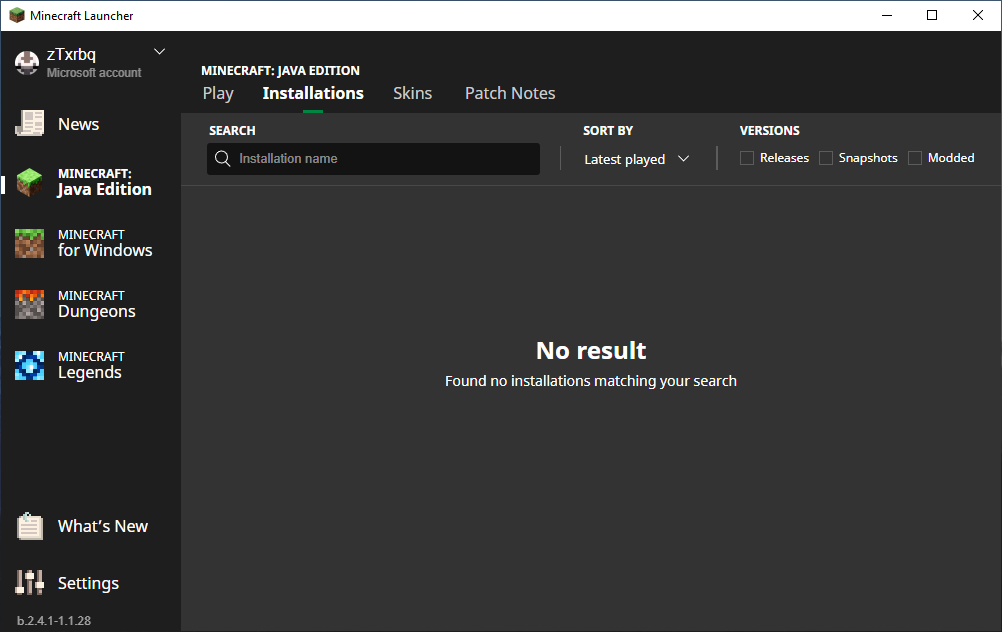Maximize the Minecraft Launcher window

(932, 15)
